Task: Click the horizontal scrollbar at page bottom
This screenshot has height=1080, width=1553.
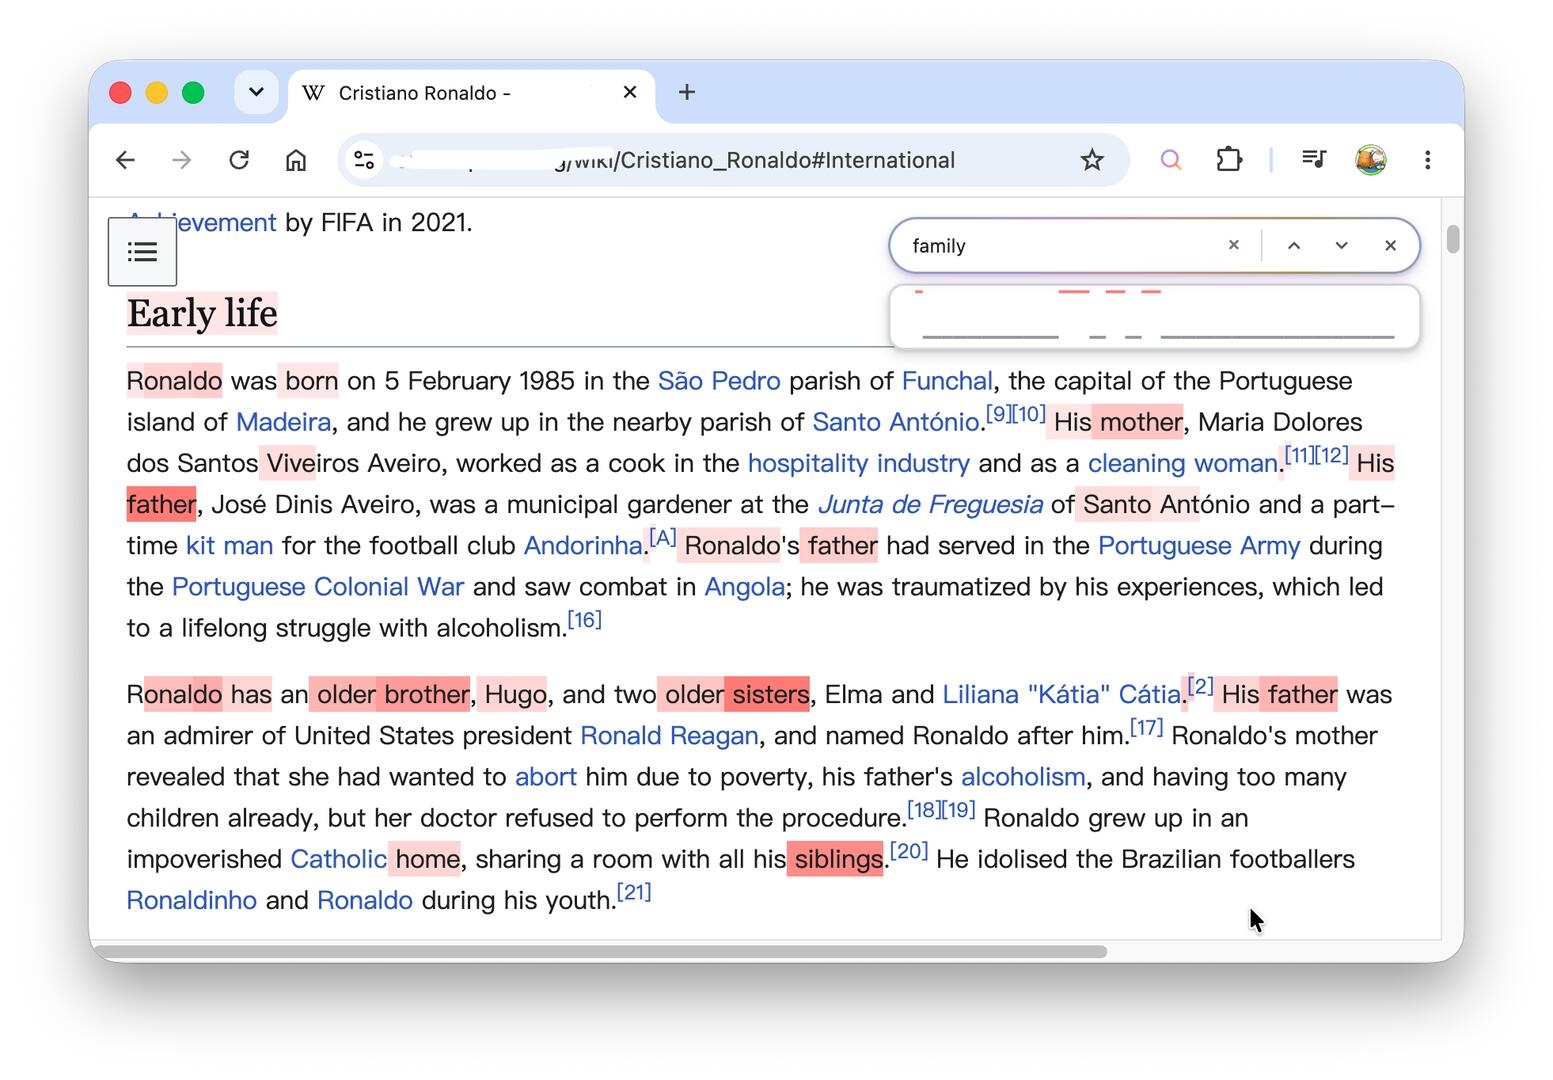Action: pos(600,951)
